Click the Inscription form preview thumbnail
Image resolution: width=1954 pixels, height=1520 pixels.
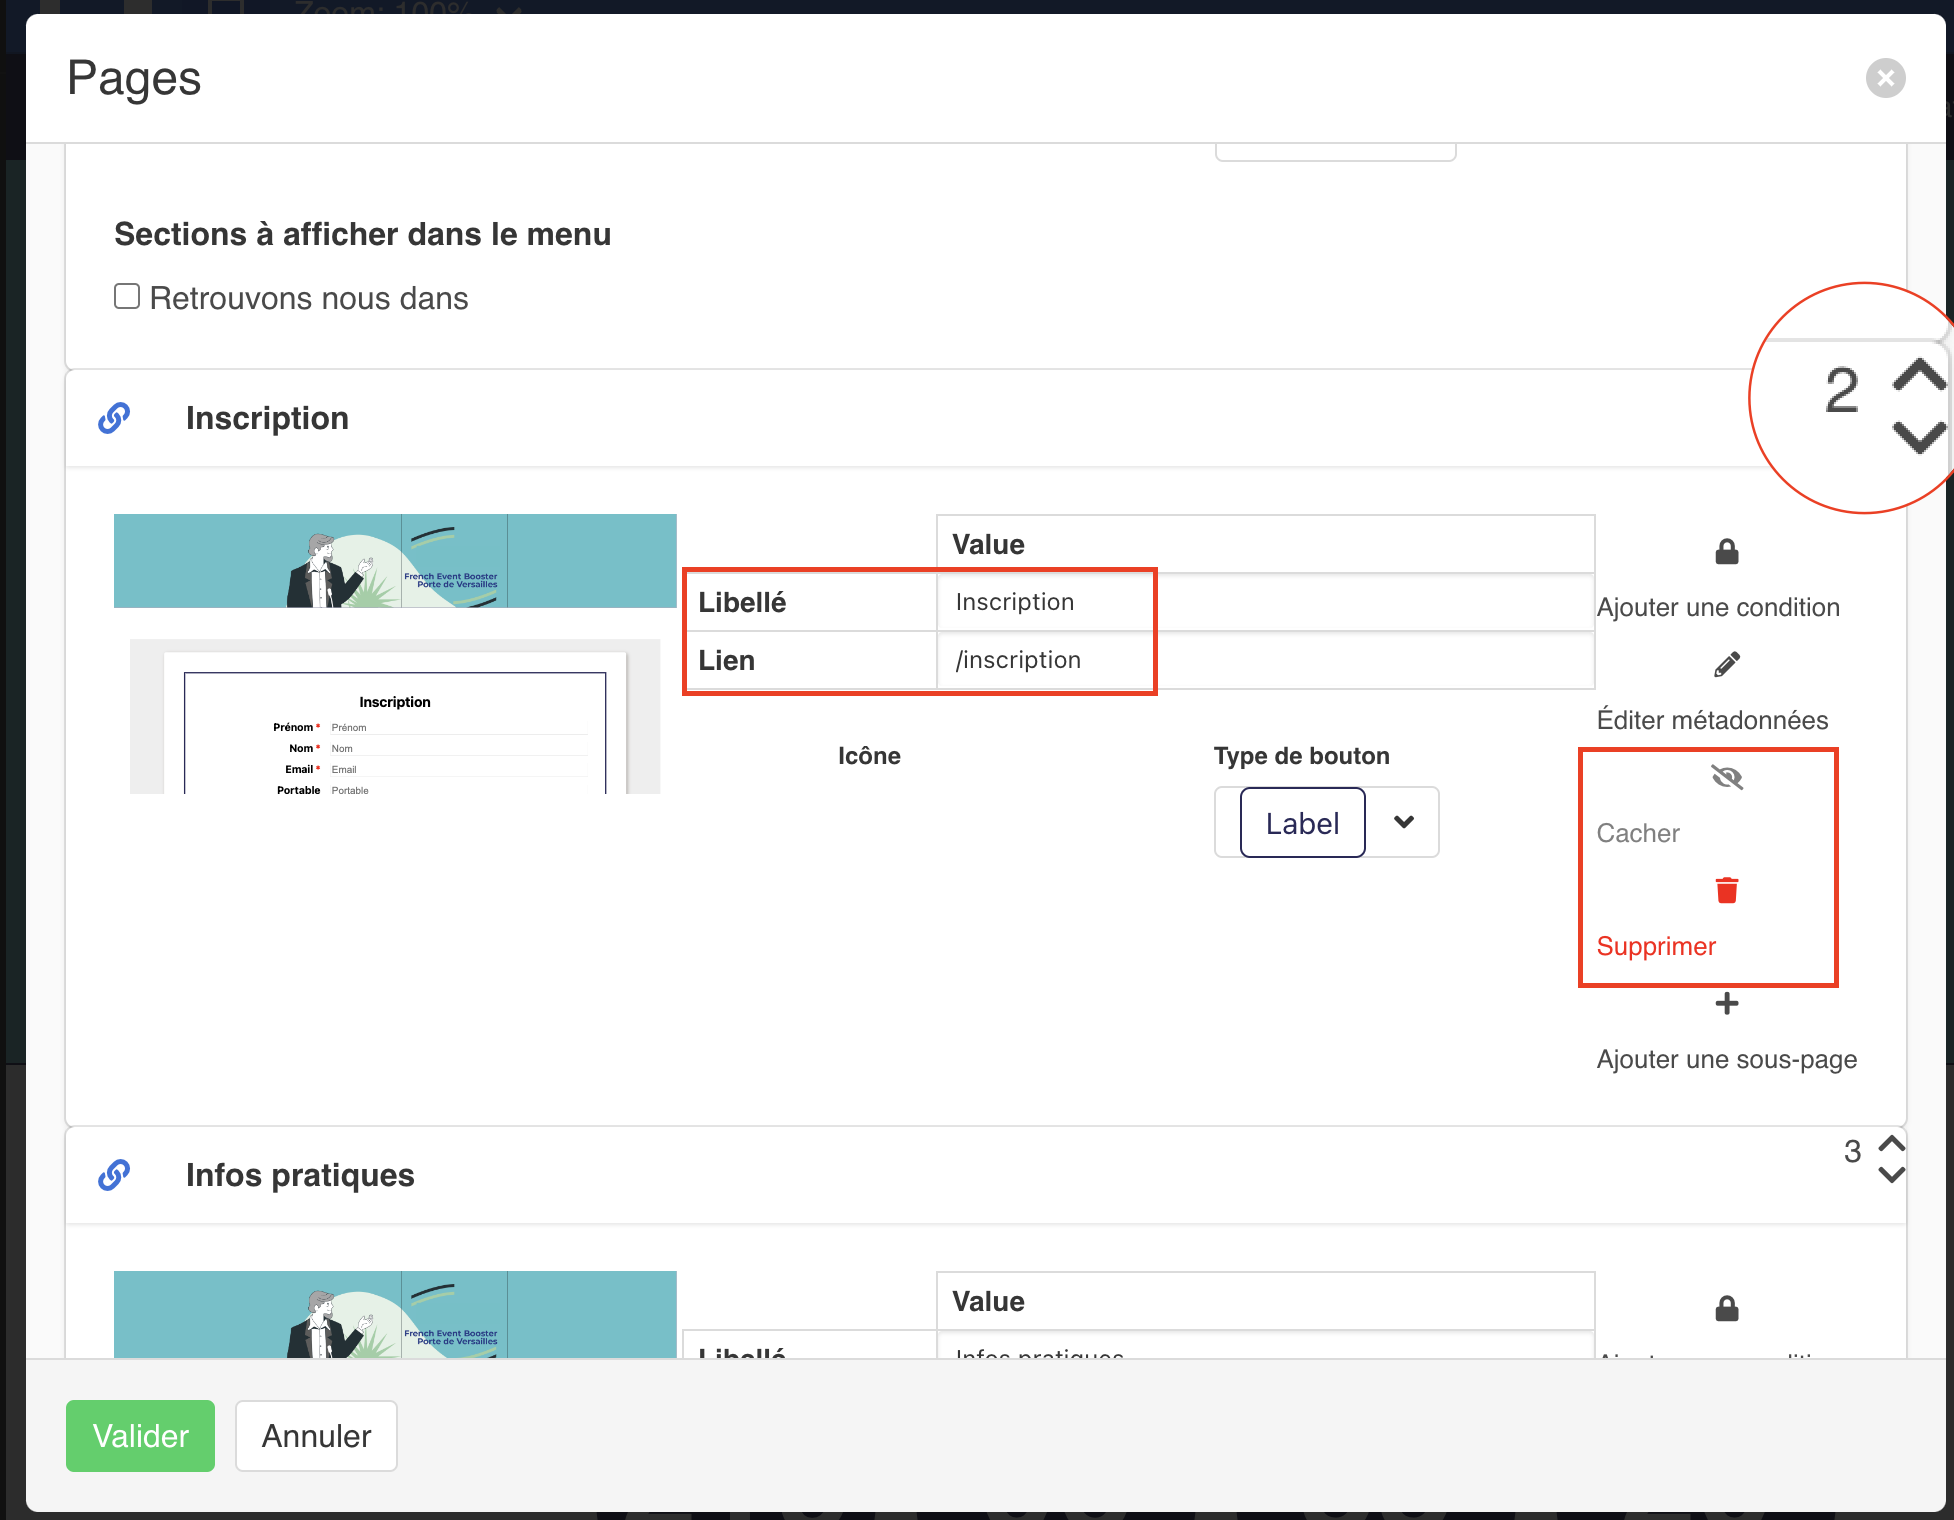(x=395, y=717)
